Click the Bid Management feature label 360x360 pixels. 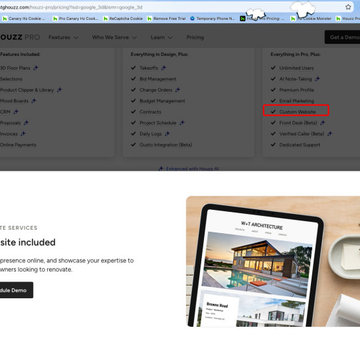pos(158,79)
